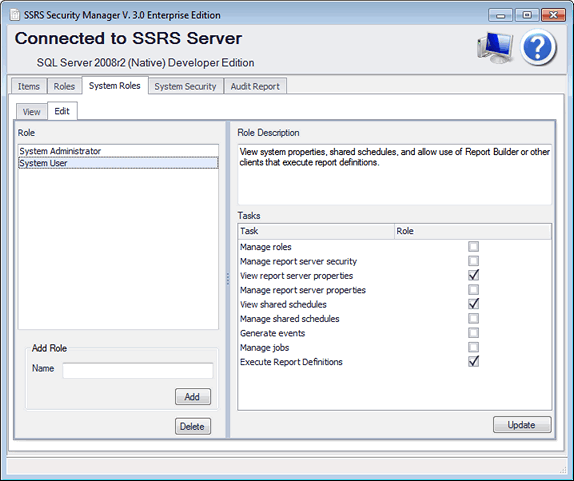
Task: Click the 'Generate events' task text
Action: tap(272, 333)
